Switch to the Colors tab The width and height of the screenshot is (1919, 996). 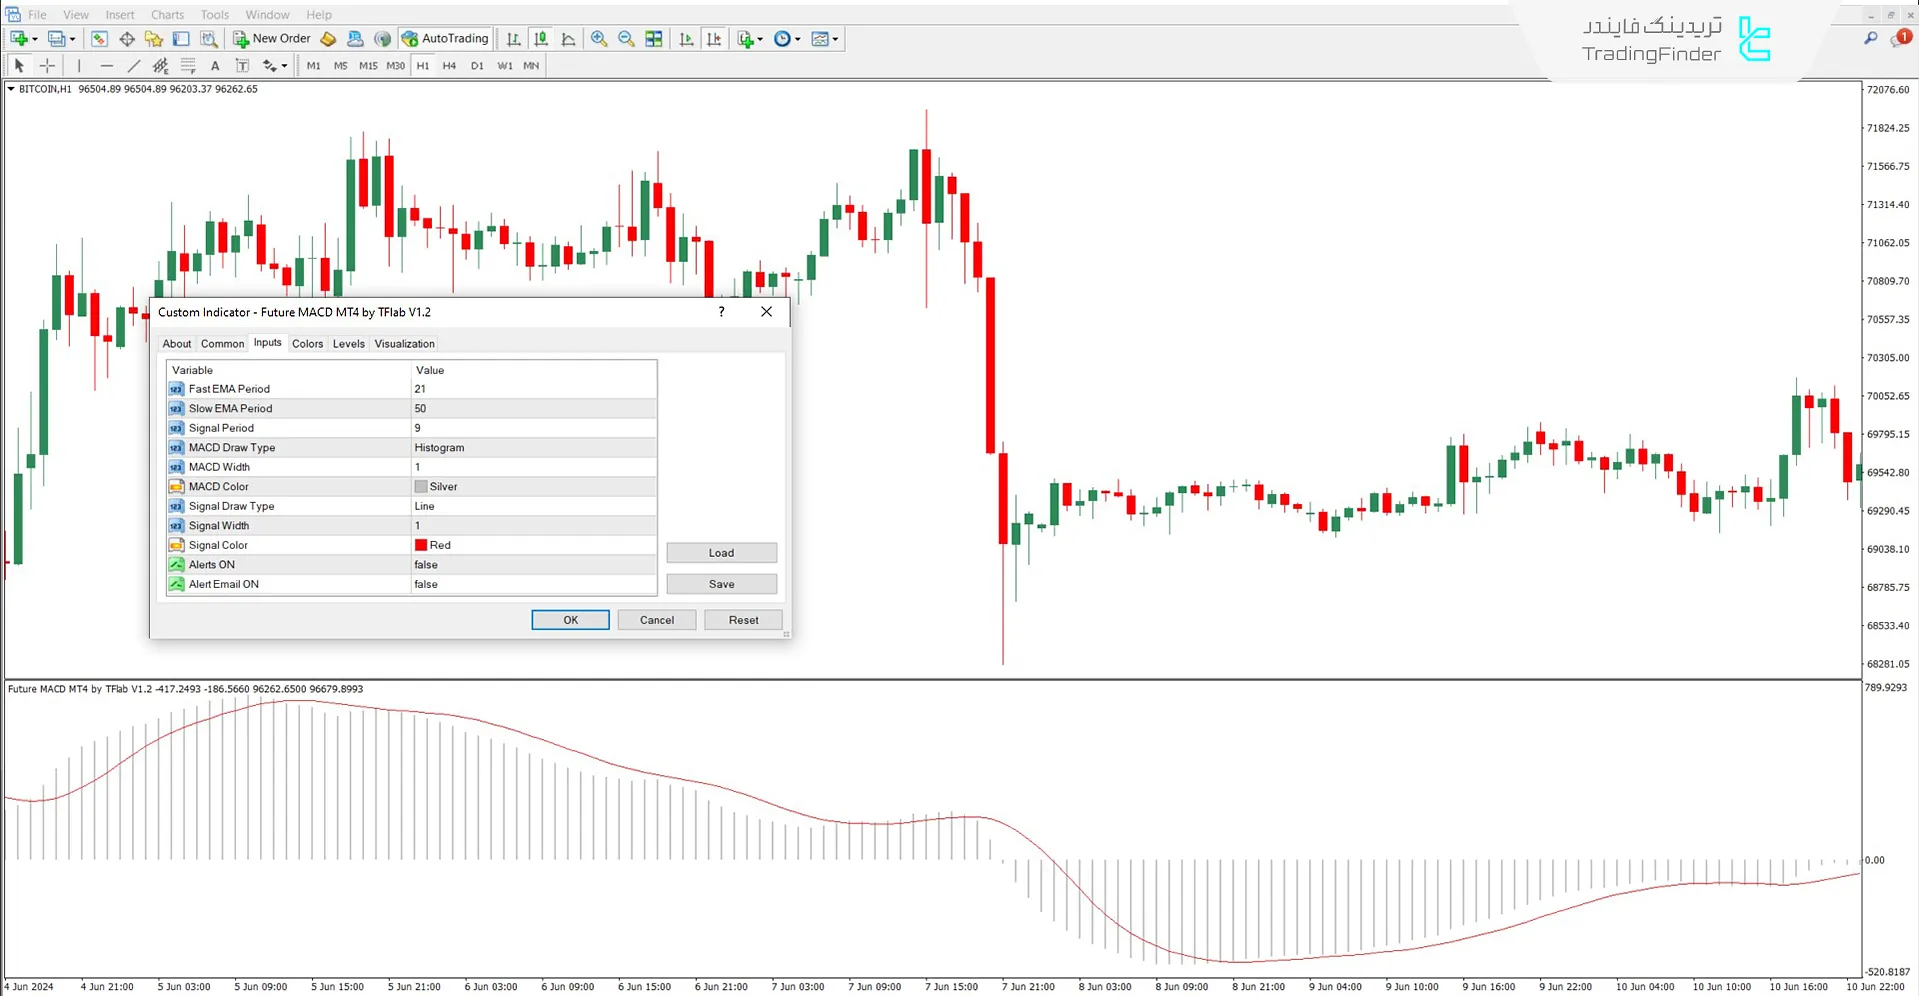point(307,343)
